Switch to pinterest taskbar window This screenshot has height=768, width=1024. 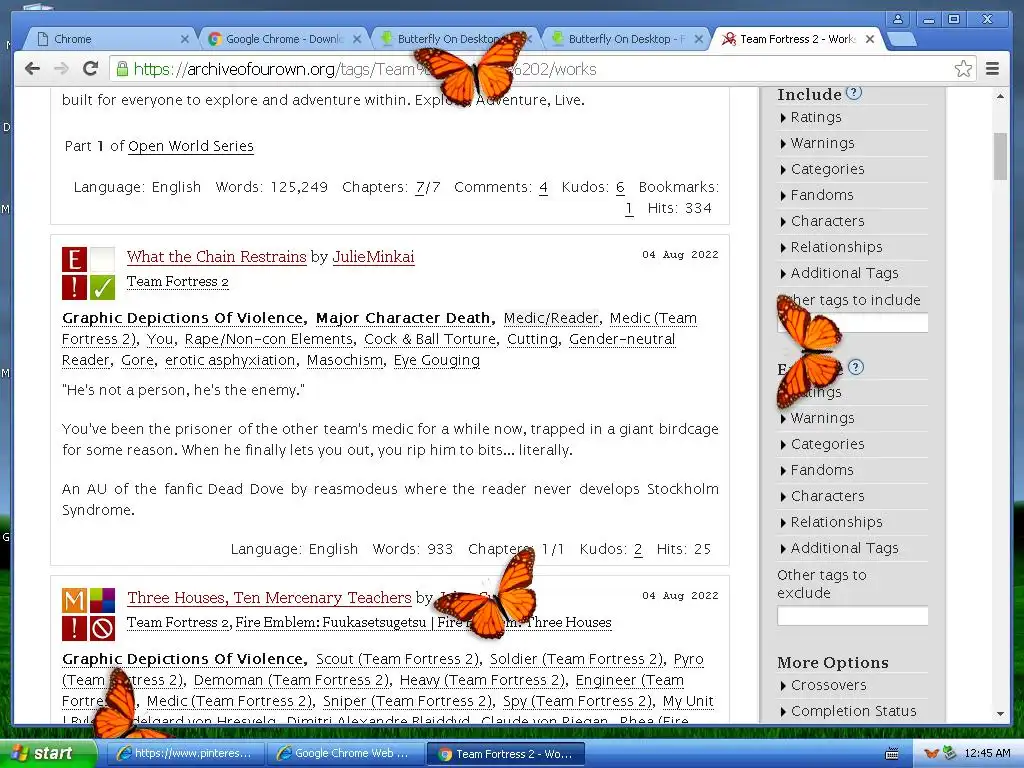tap(185, 753)
